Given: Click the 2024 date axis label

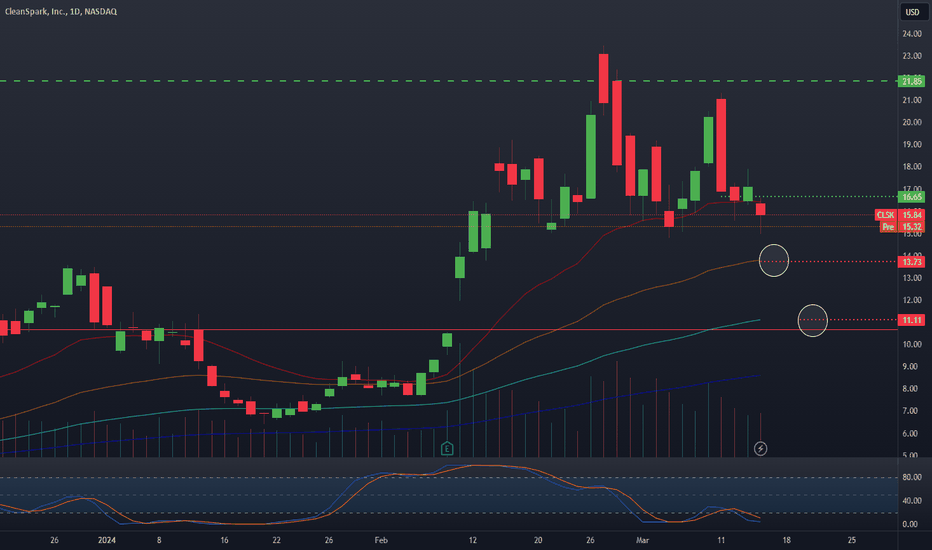Looking at the screenshot, I should tap(106, 540).
